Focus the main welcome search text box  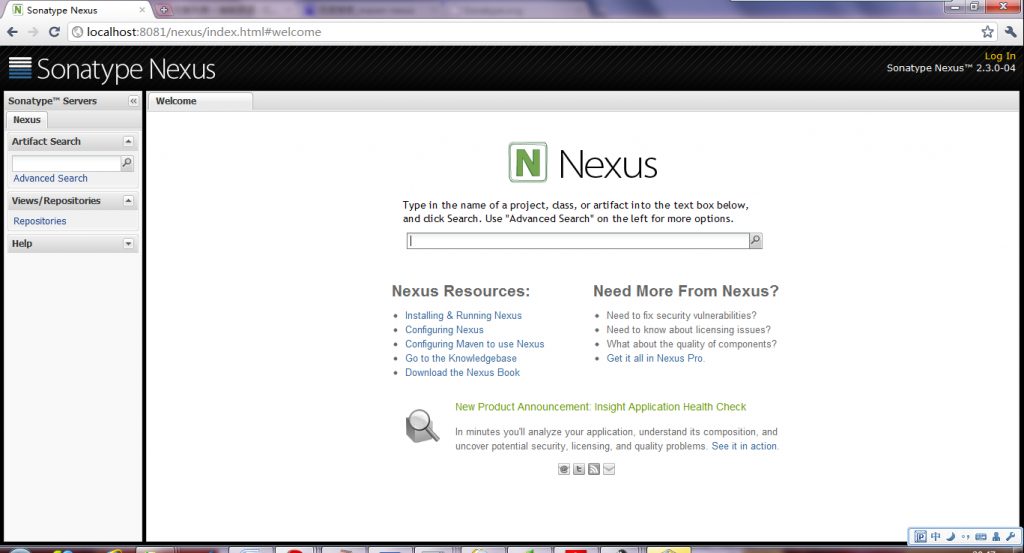tap(578, 241)
